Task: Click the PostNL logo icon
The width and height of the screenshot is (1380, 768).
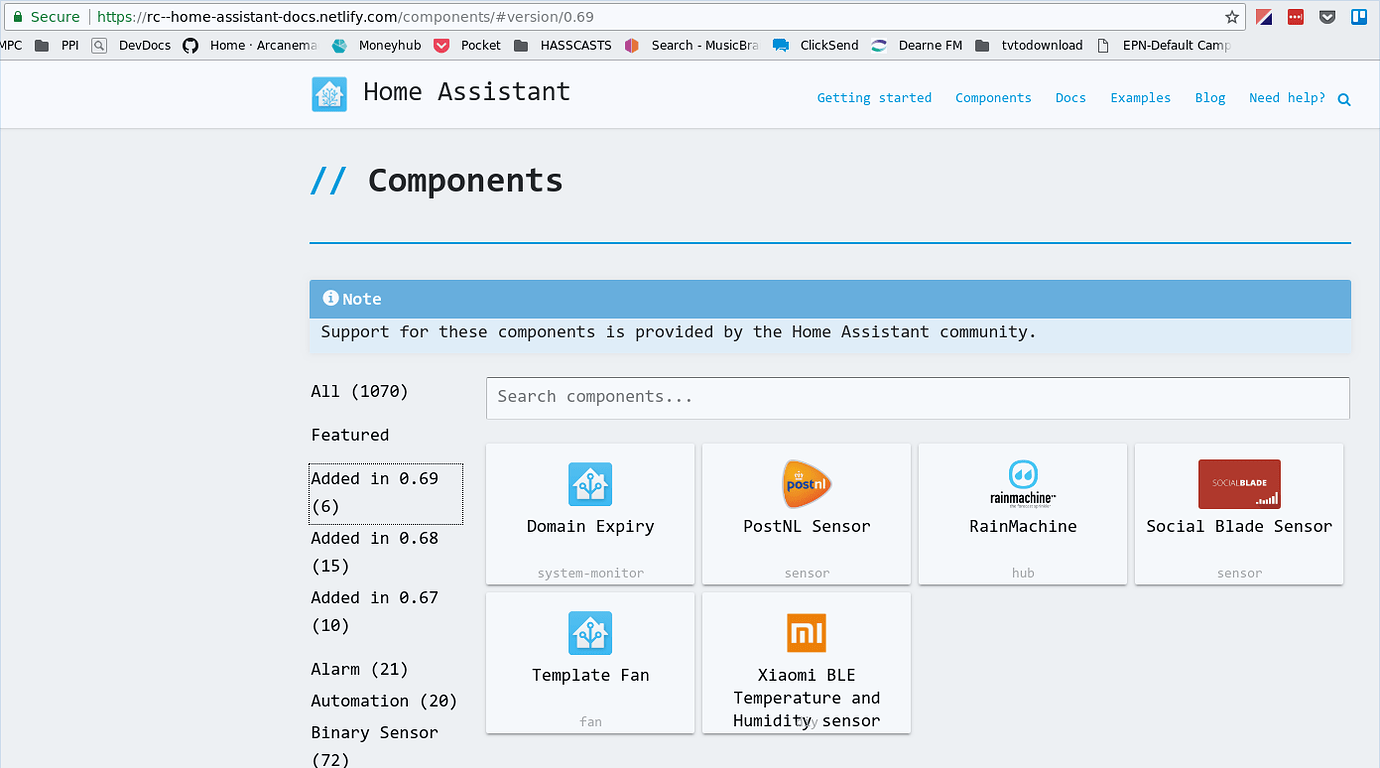Action: coord(807,484)
